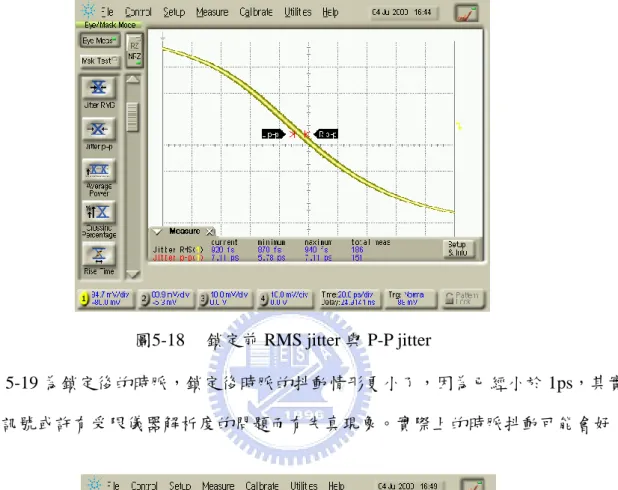Click the Pattern Lock button
The image size is (618, 490).
[x=462, y=299]
